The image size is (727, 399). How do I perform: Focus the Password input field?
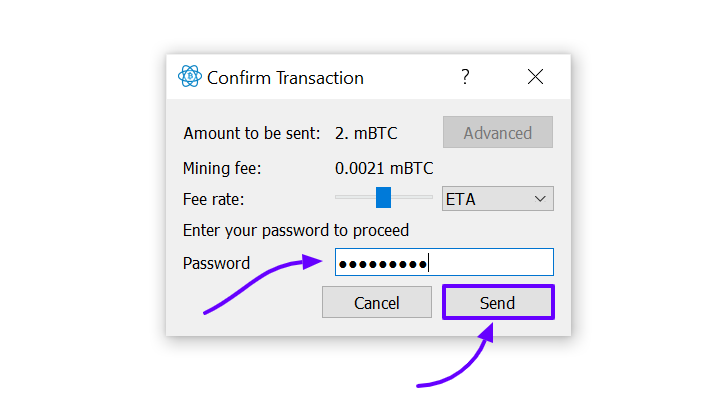pos(444,262)
